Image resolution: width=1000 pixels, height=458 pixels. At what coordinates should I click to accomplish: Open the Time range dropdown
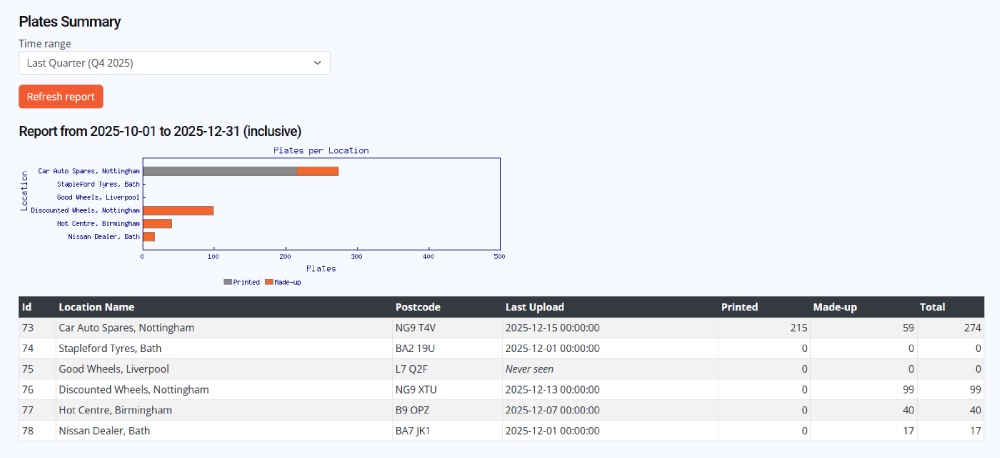point(174,63)
